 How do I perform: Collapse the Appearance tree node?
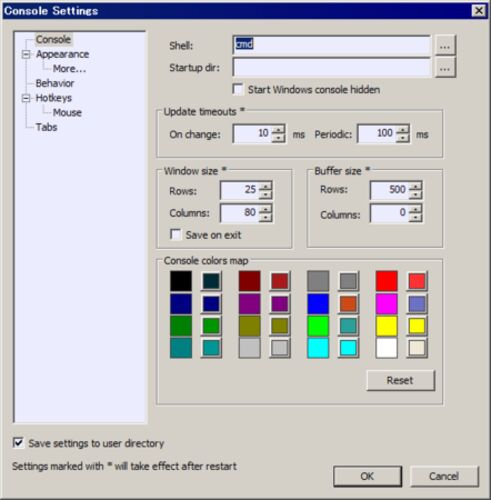(x=26, y=54)
